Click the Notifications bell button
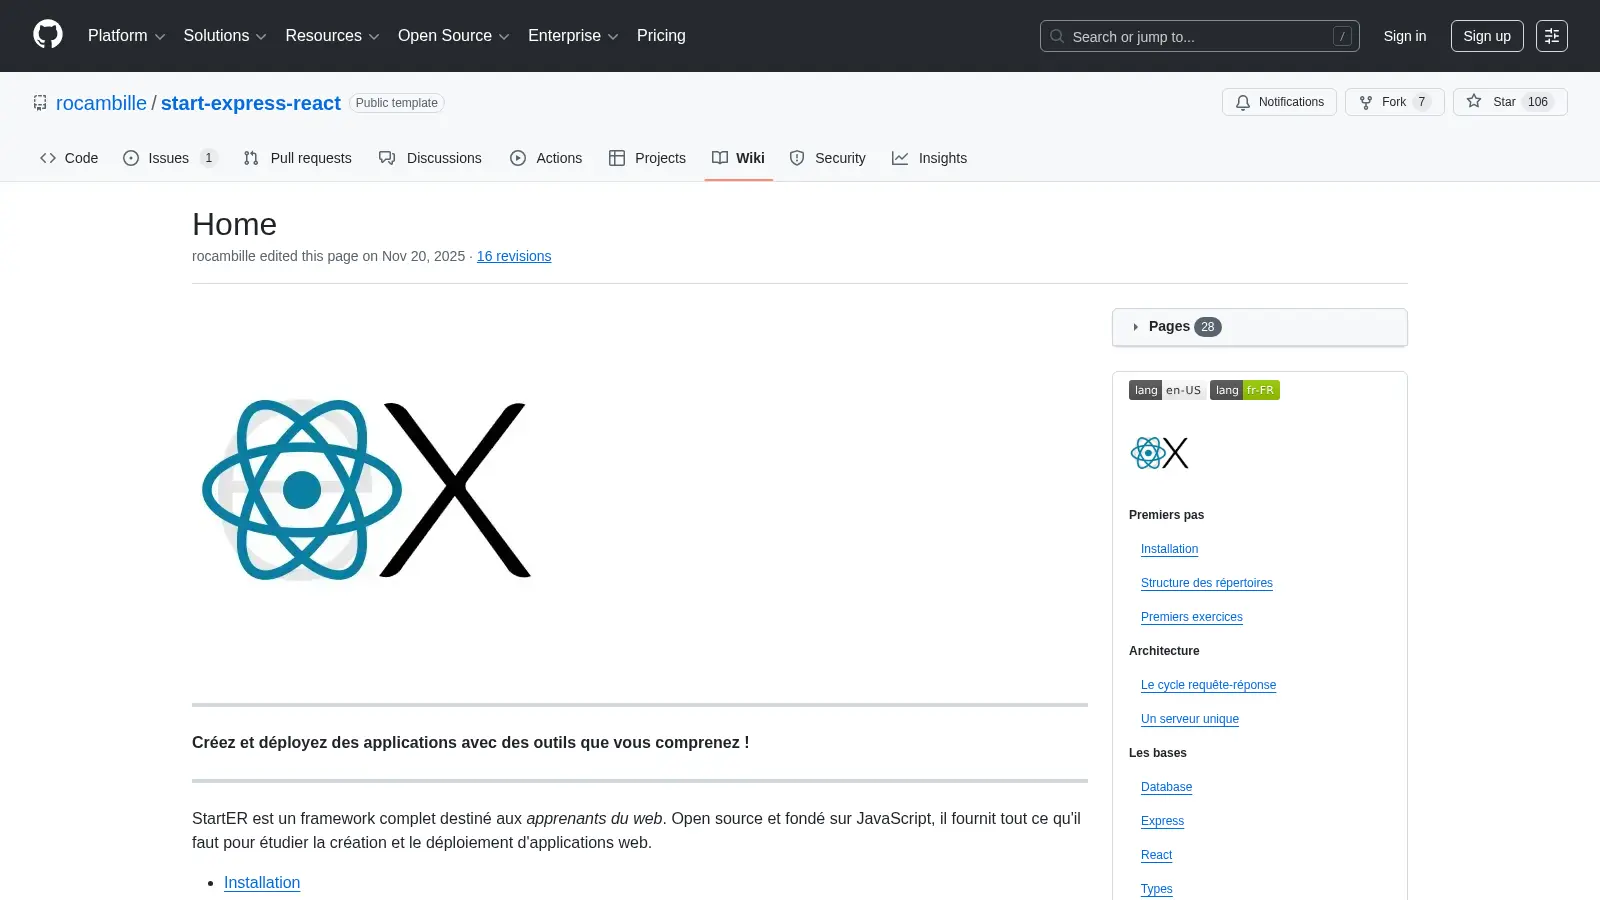 1279,102
